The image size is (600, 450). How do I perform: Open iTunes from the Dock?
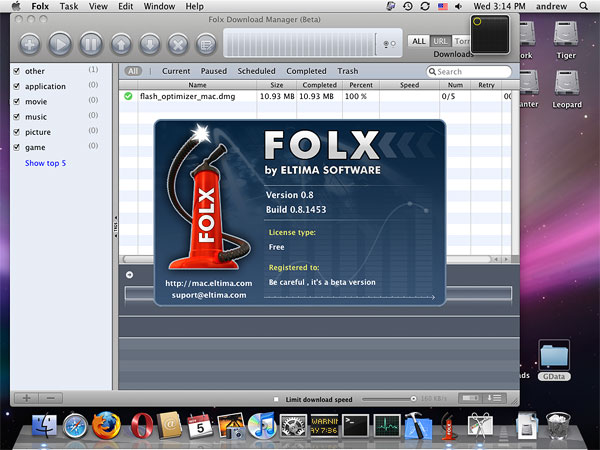[x=262, y=426]
